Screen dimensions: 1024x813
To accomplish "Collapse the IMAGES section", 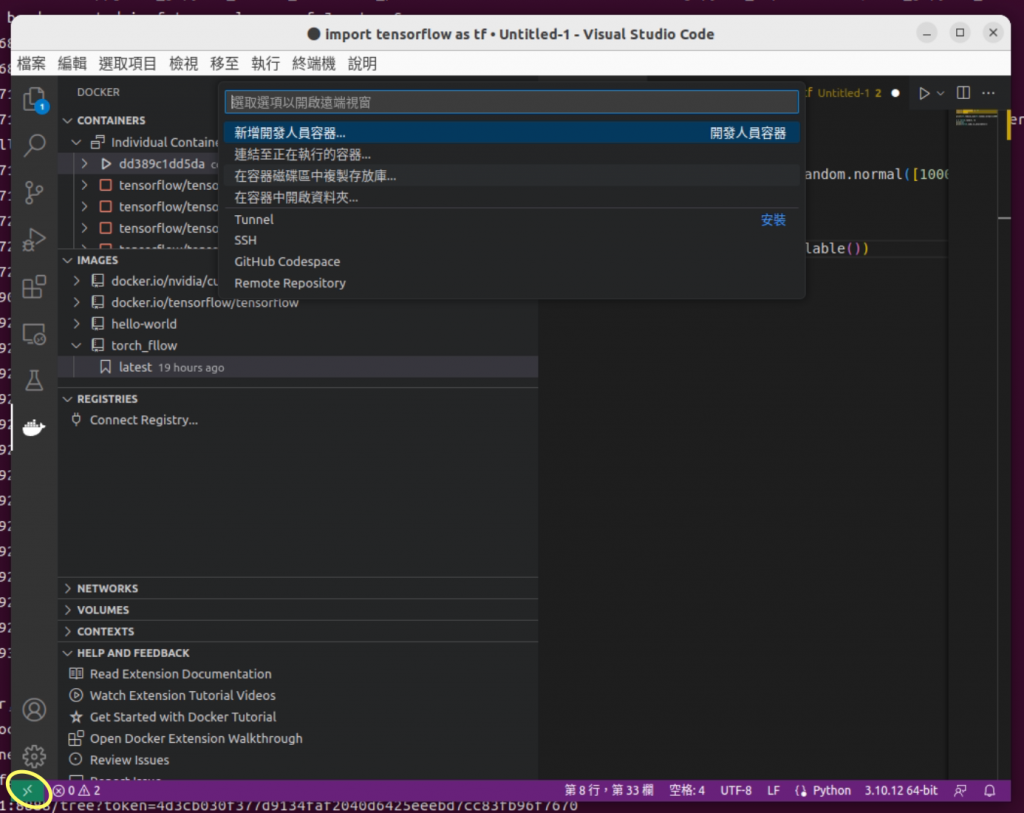I will click(x=68, y=260).
